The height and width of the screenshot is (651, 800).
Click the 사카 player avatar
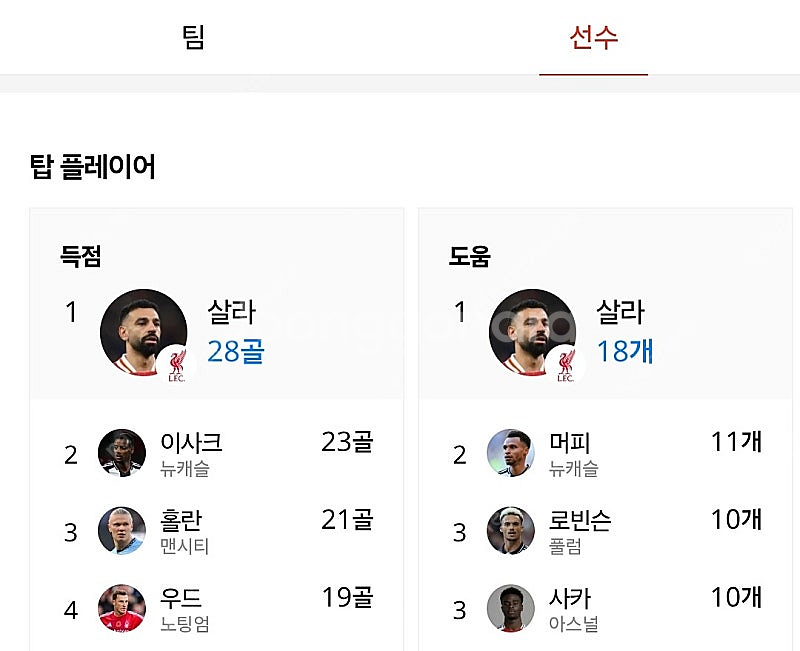(510, 608)
